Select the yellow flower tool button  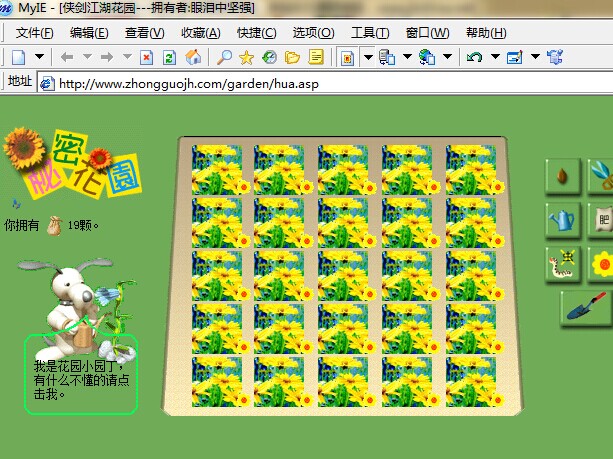[601, 264]
